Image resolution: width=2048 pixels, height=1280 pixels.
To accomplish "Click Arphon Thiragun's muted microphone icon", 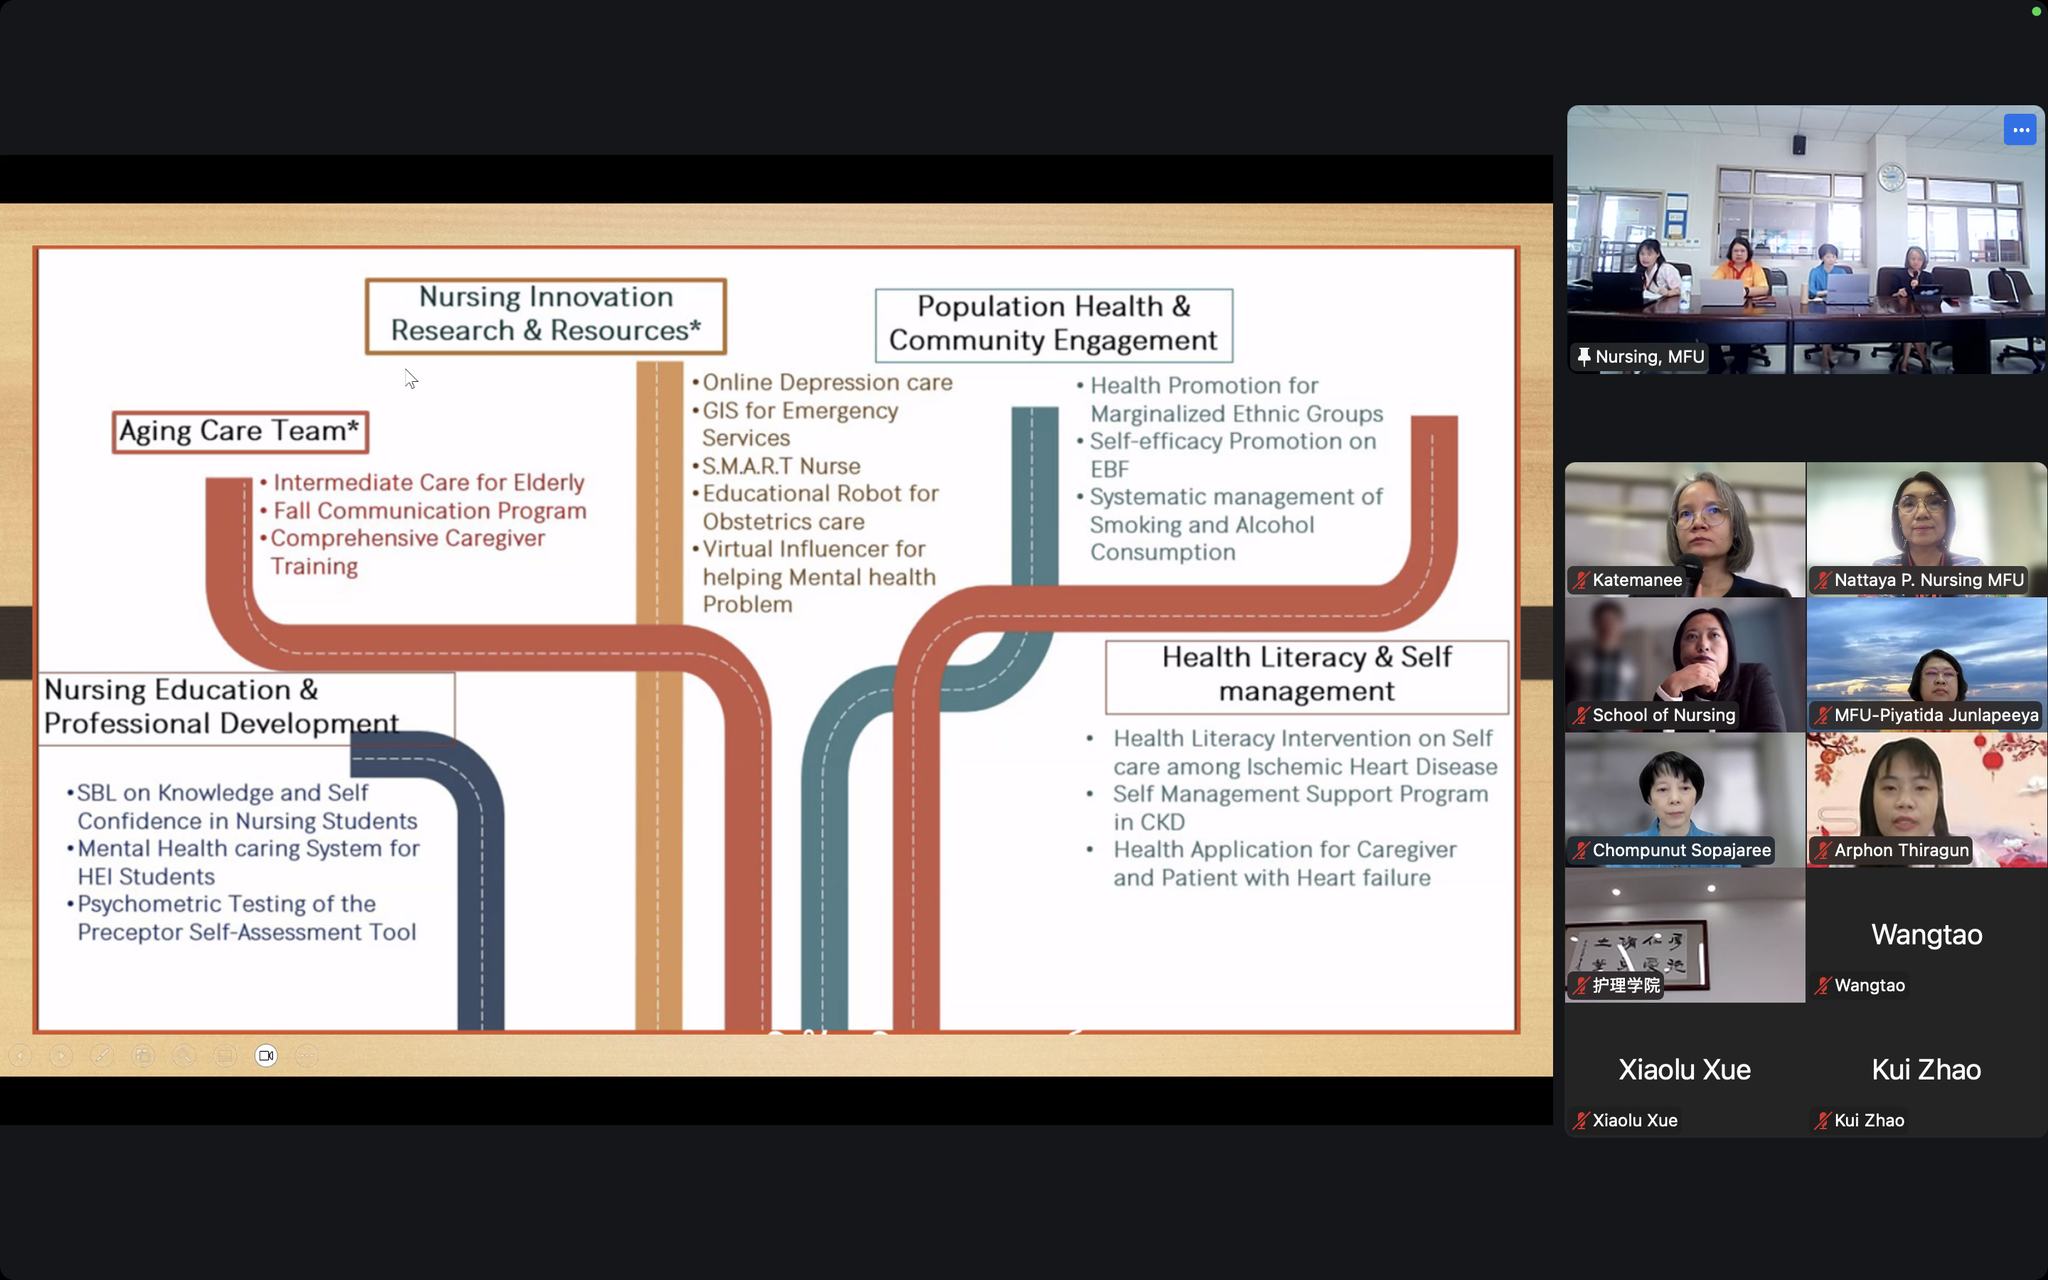I will (x=1823, y=850).
